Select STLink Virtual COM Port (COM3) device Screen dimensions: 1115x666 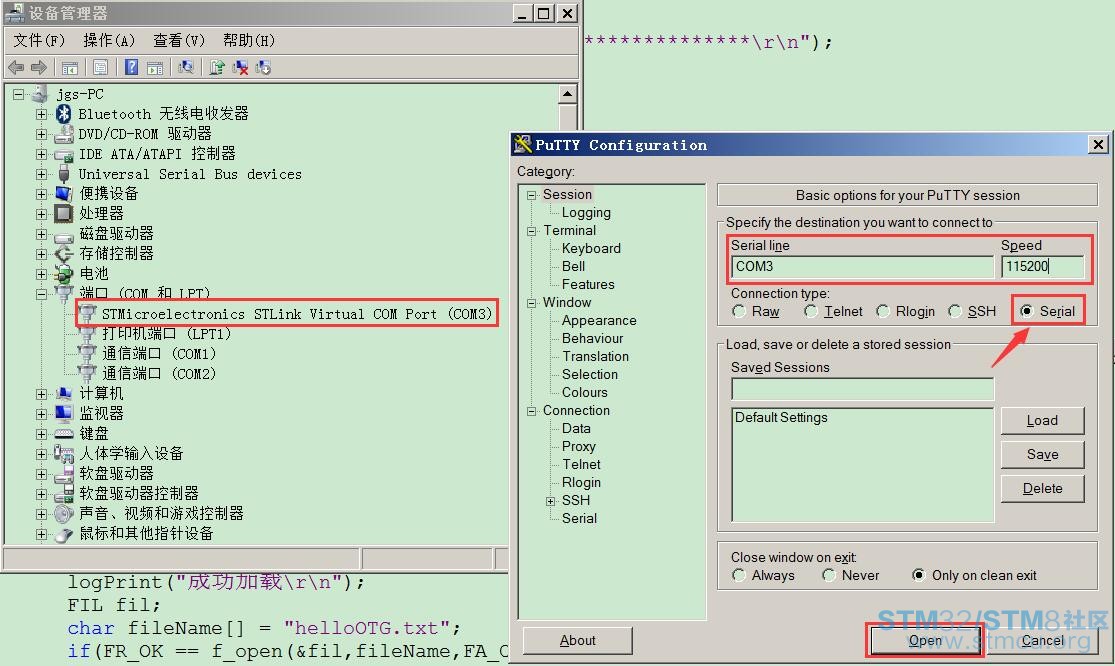pyautogui.click(x=297, y=314)
